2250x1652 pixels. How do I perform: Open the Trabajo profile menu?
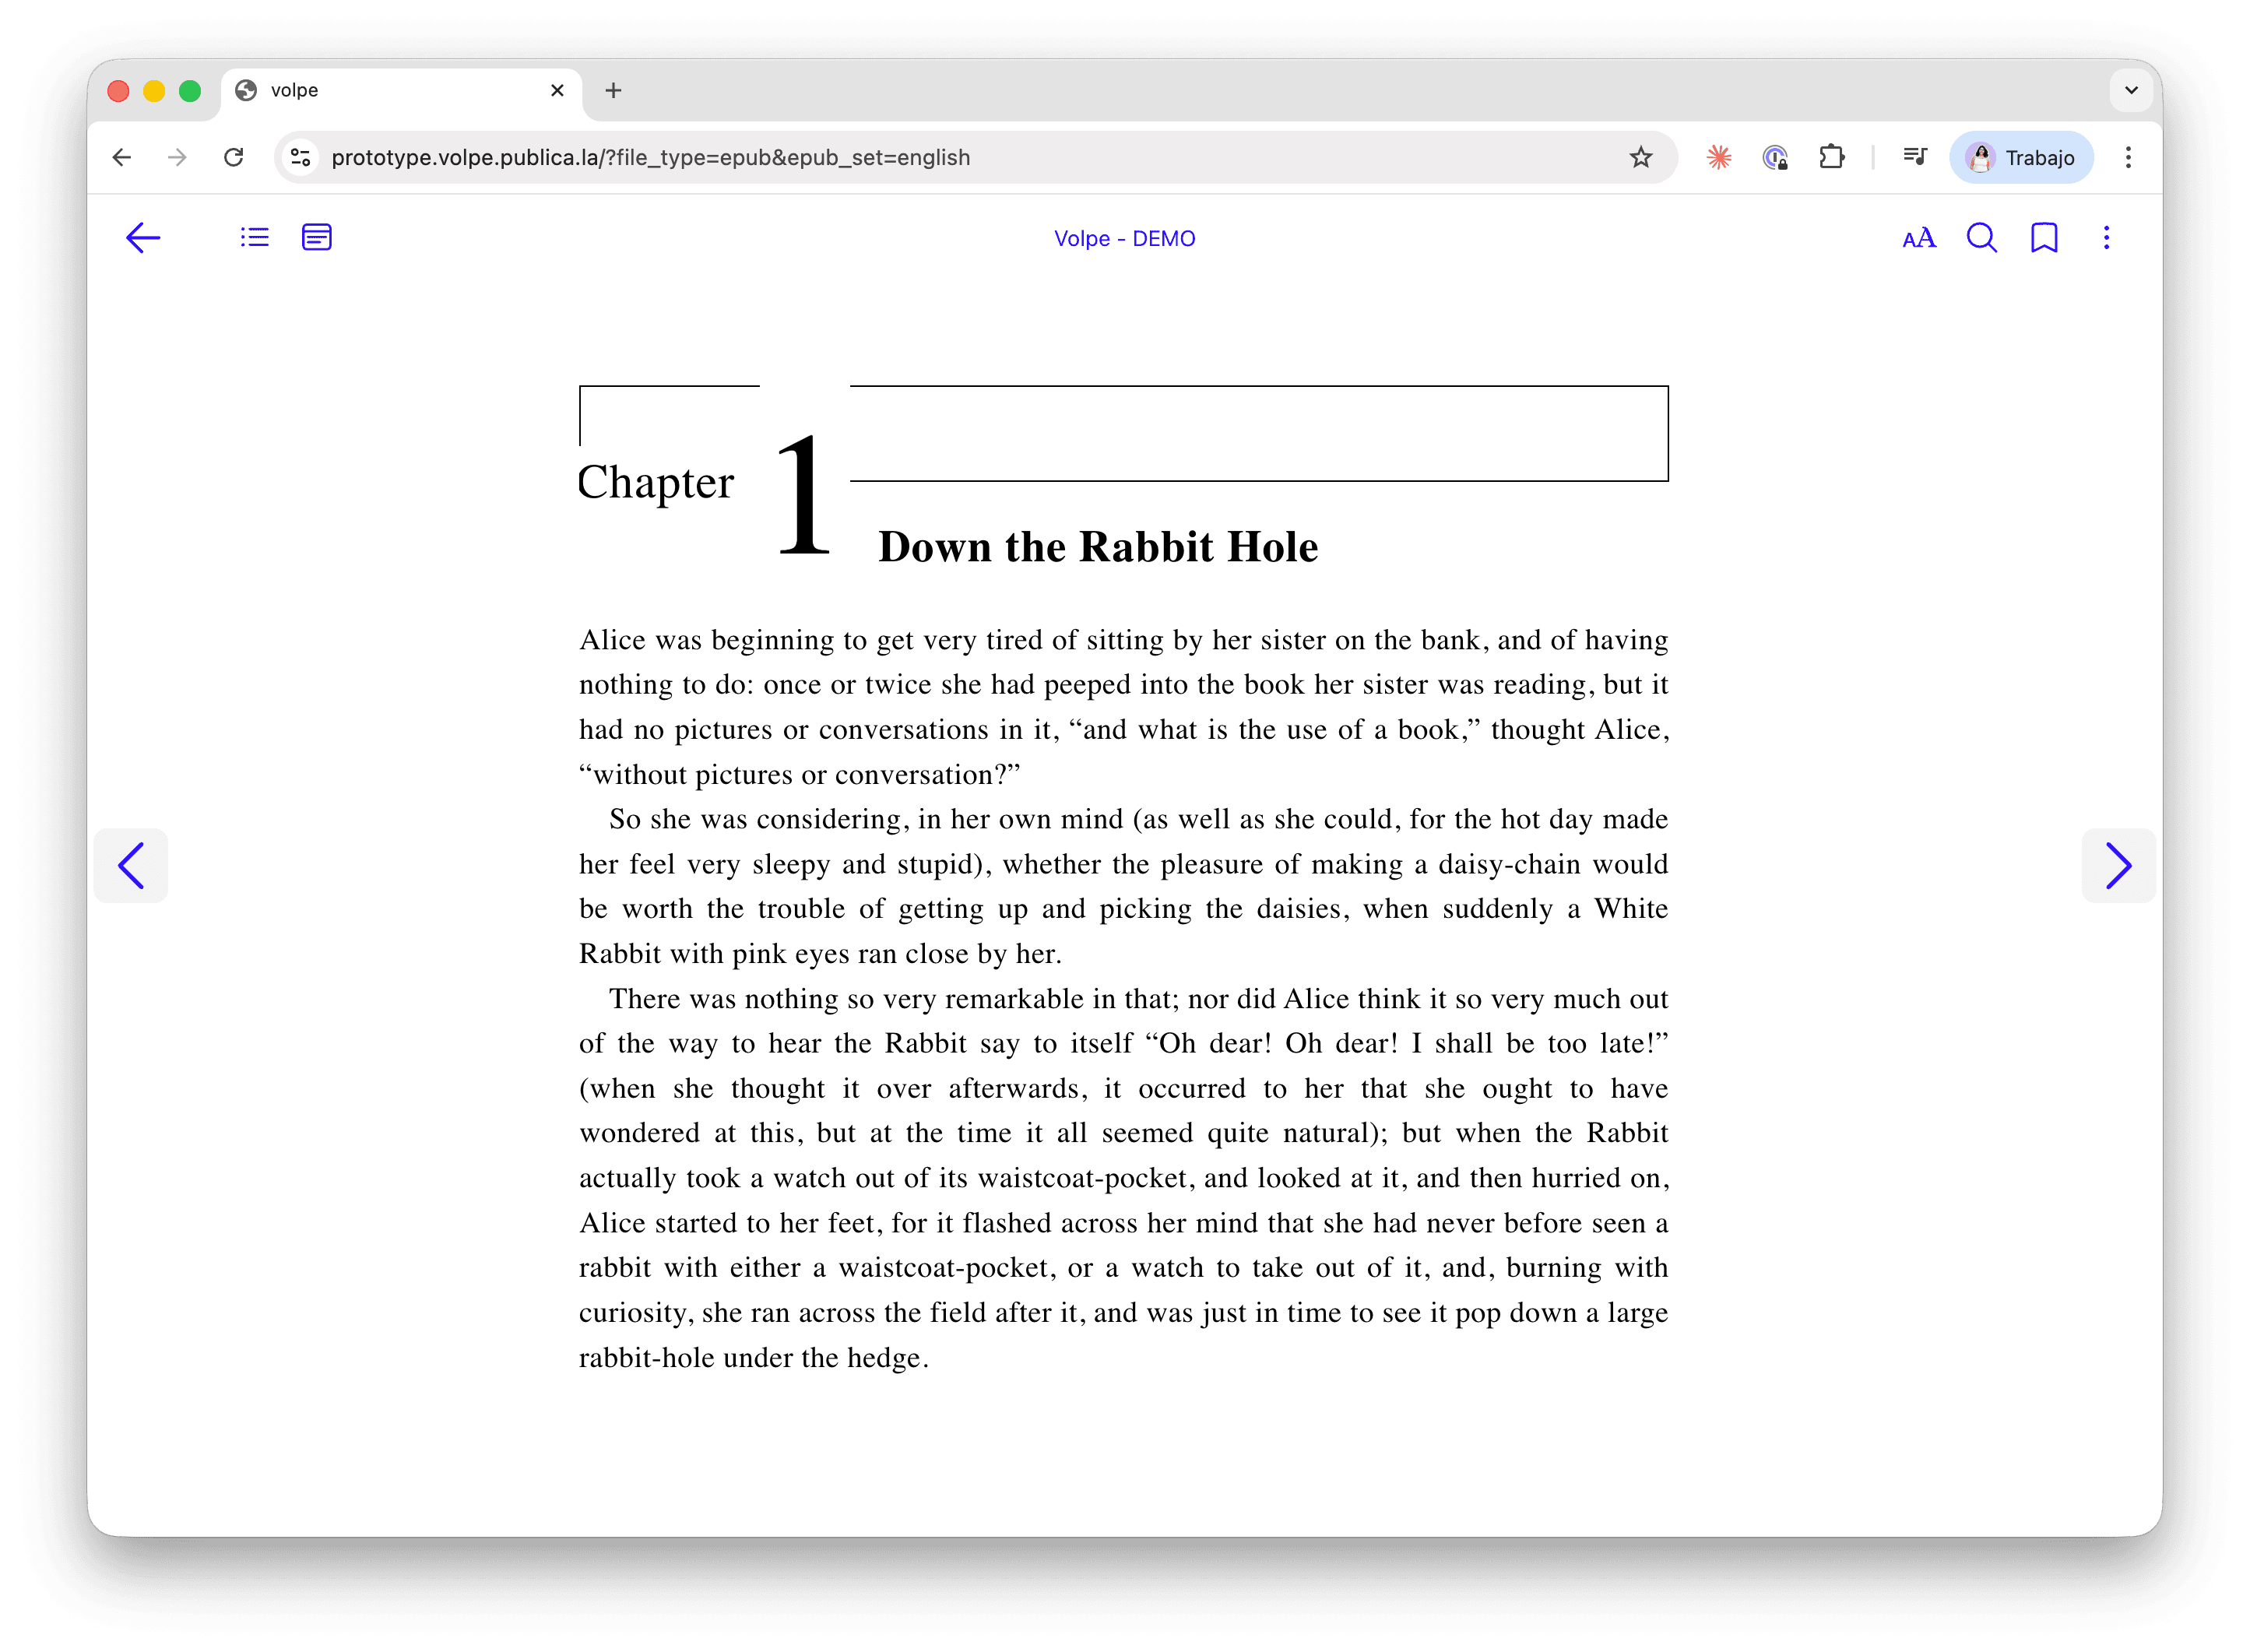(2020, 157)
